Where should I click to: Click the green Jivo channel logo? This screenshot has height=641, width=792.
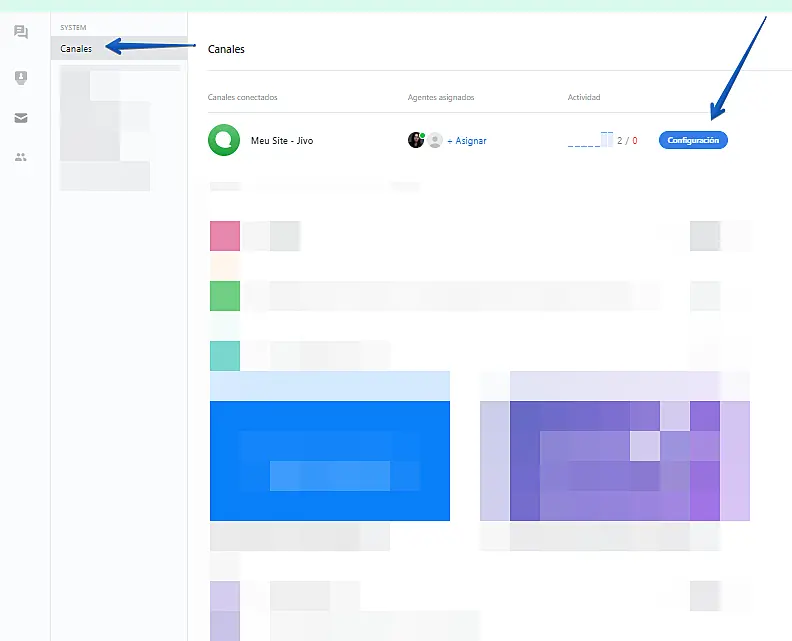coord(224,140)
